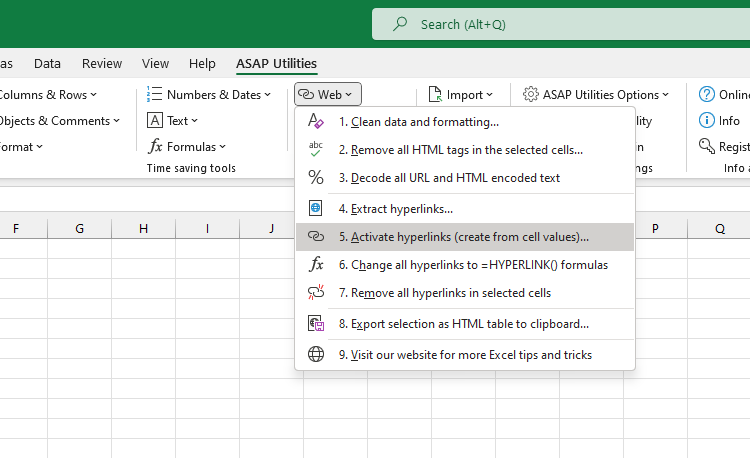Click the fx icon for Change all hyperlinks

[316, 264]
